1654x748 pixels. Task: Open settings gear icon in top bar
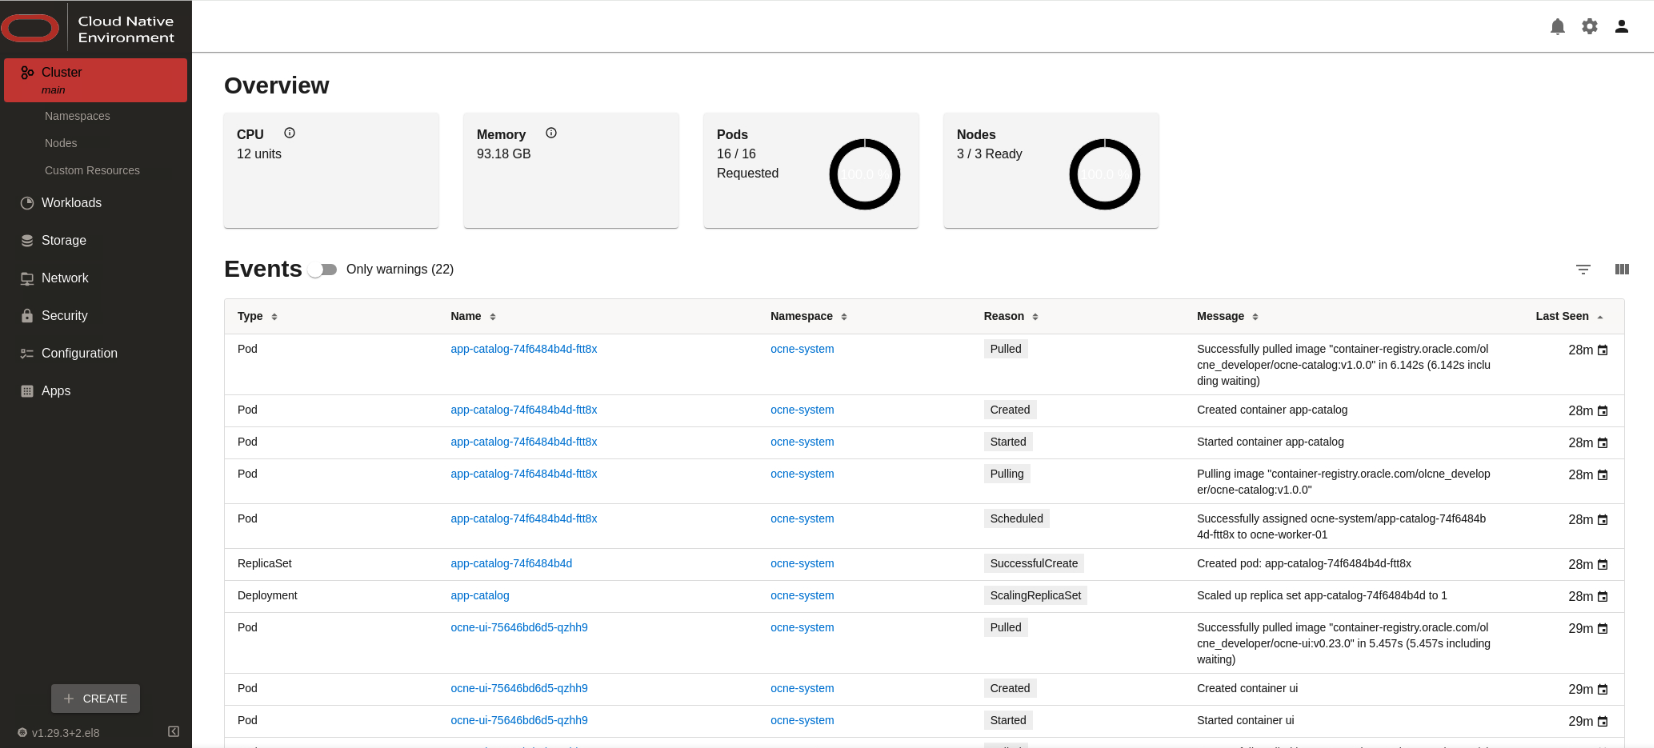coord(1589,27)
